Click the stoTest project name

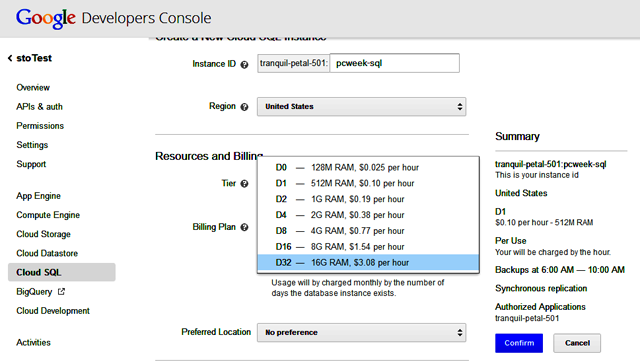point(34,58)
